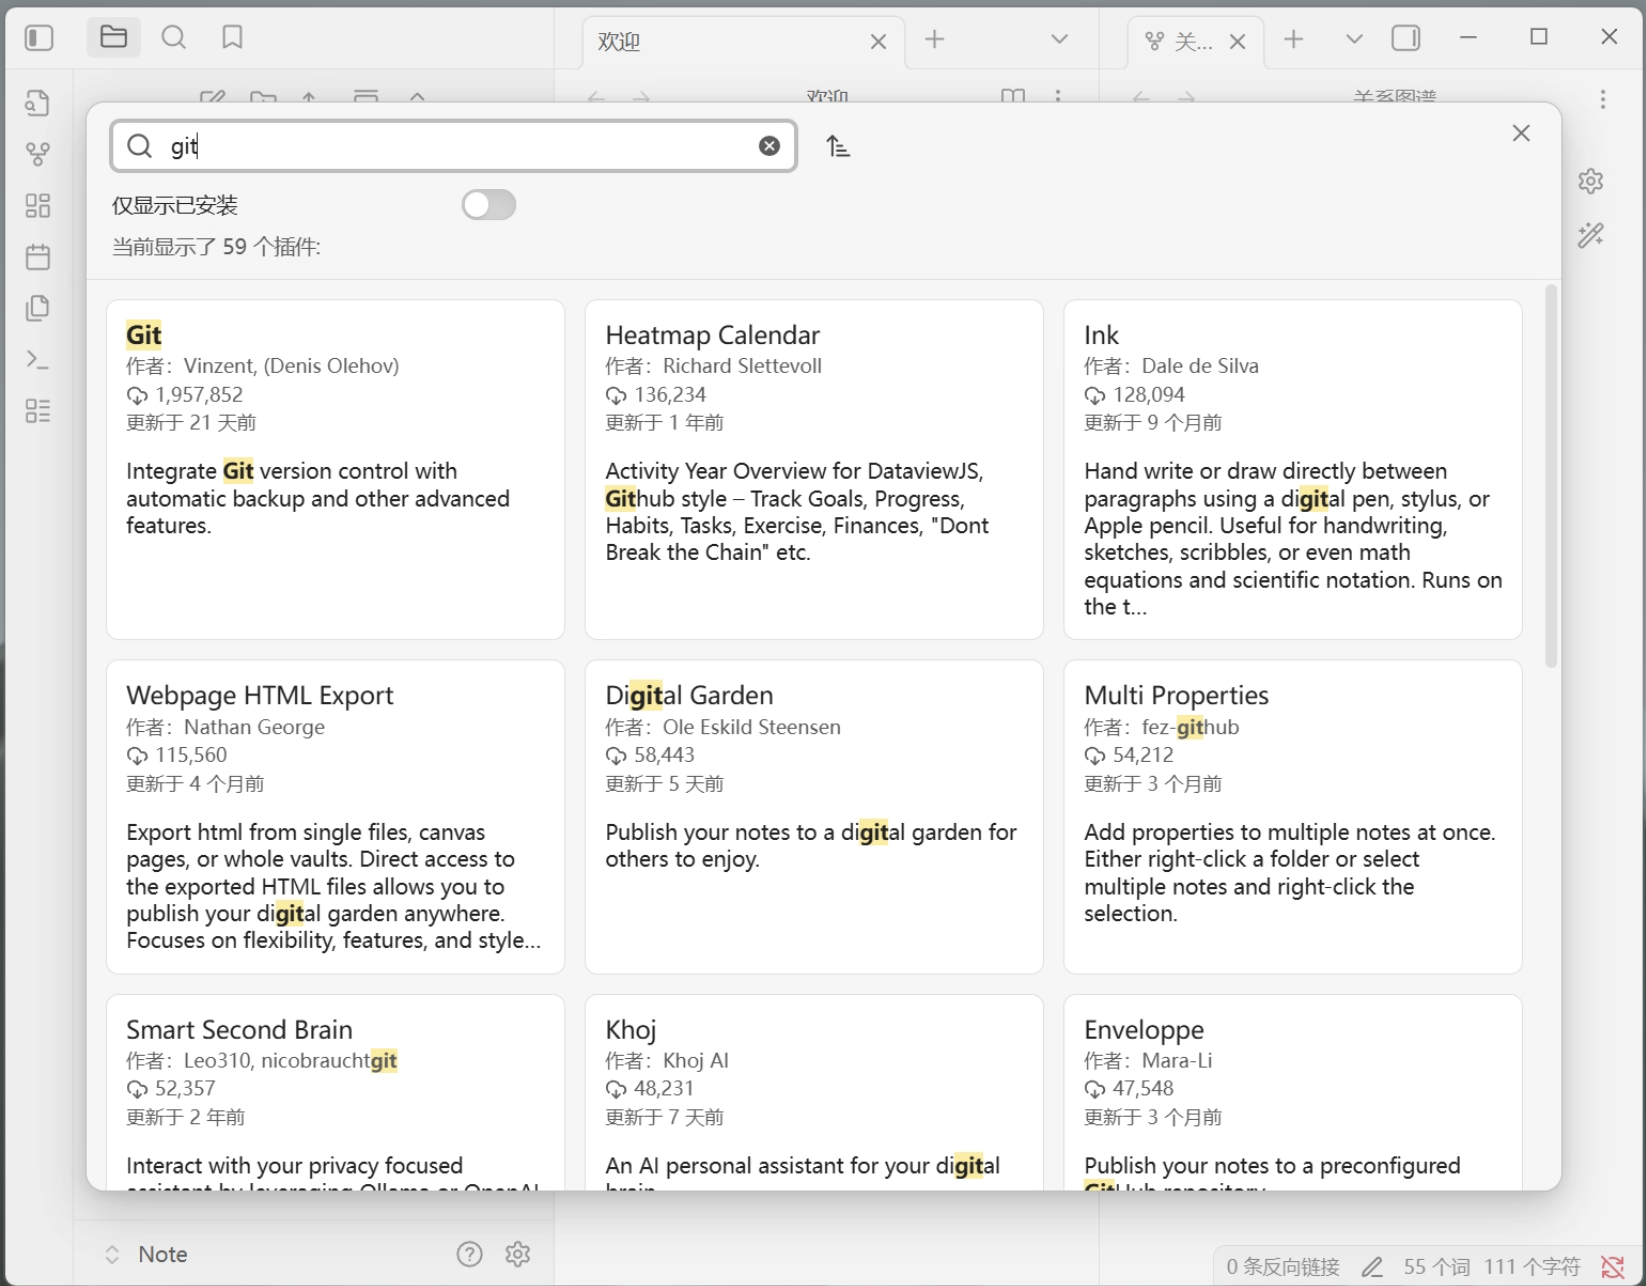The height and width of the screenshot is (1286, 1646).
Task: Clear the plugin search text
Action: pos(769,146)
